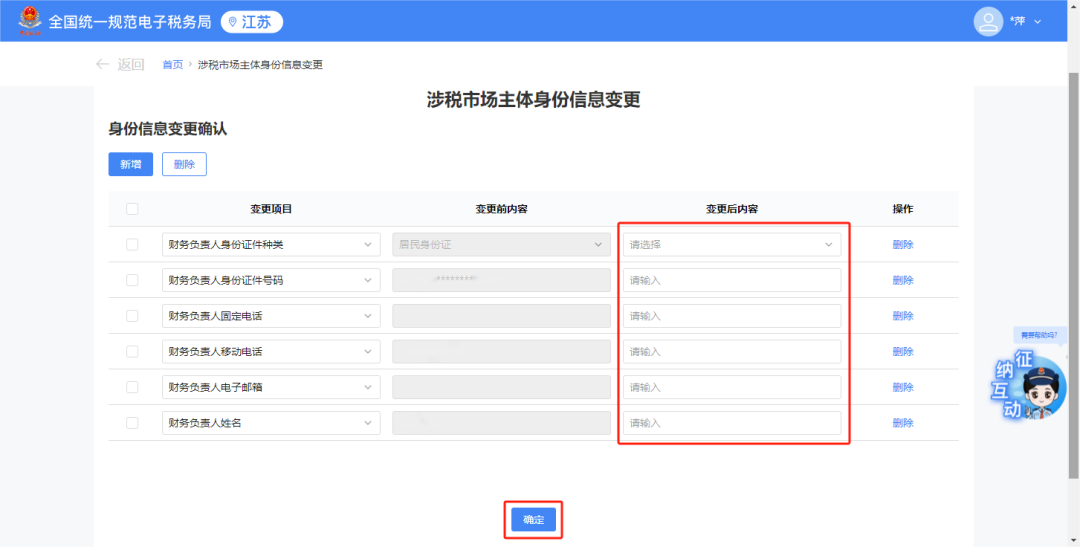
Task: Open the 财务负责人姓名 item dropdown
Action: [271, 423]
